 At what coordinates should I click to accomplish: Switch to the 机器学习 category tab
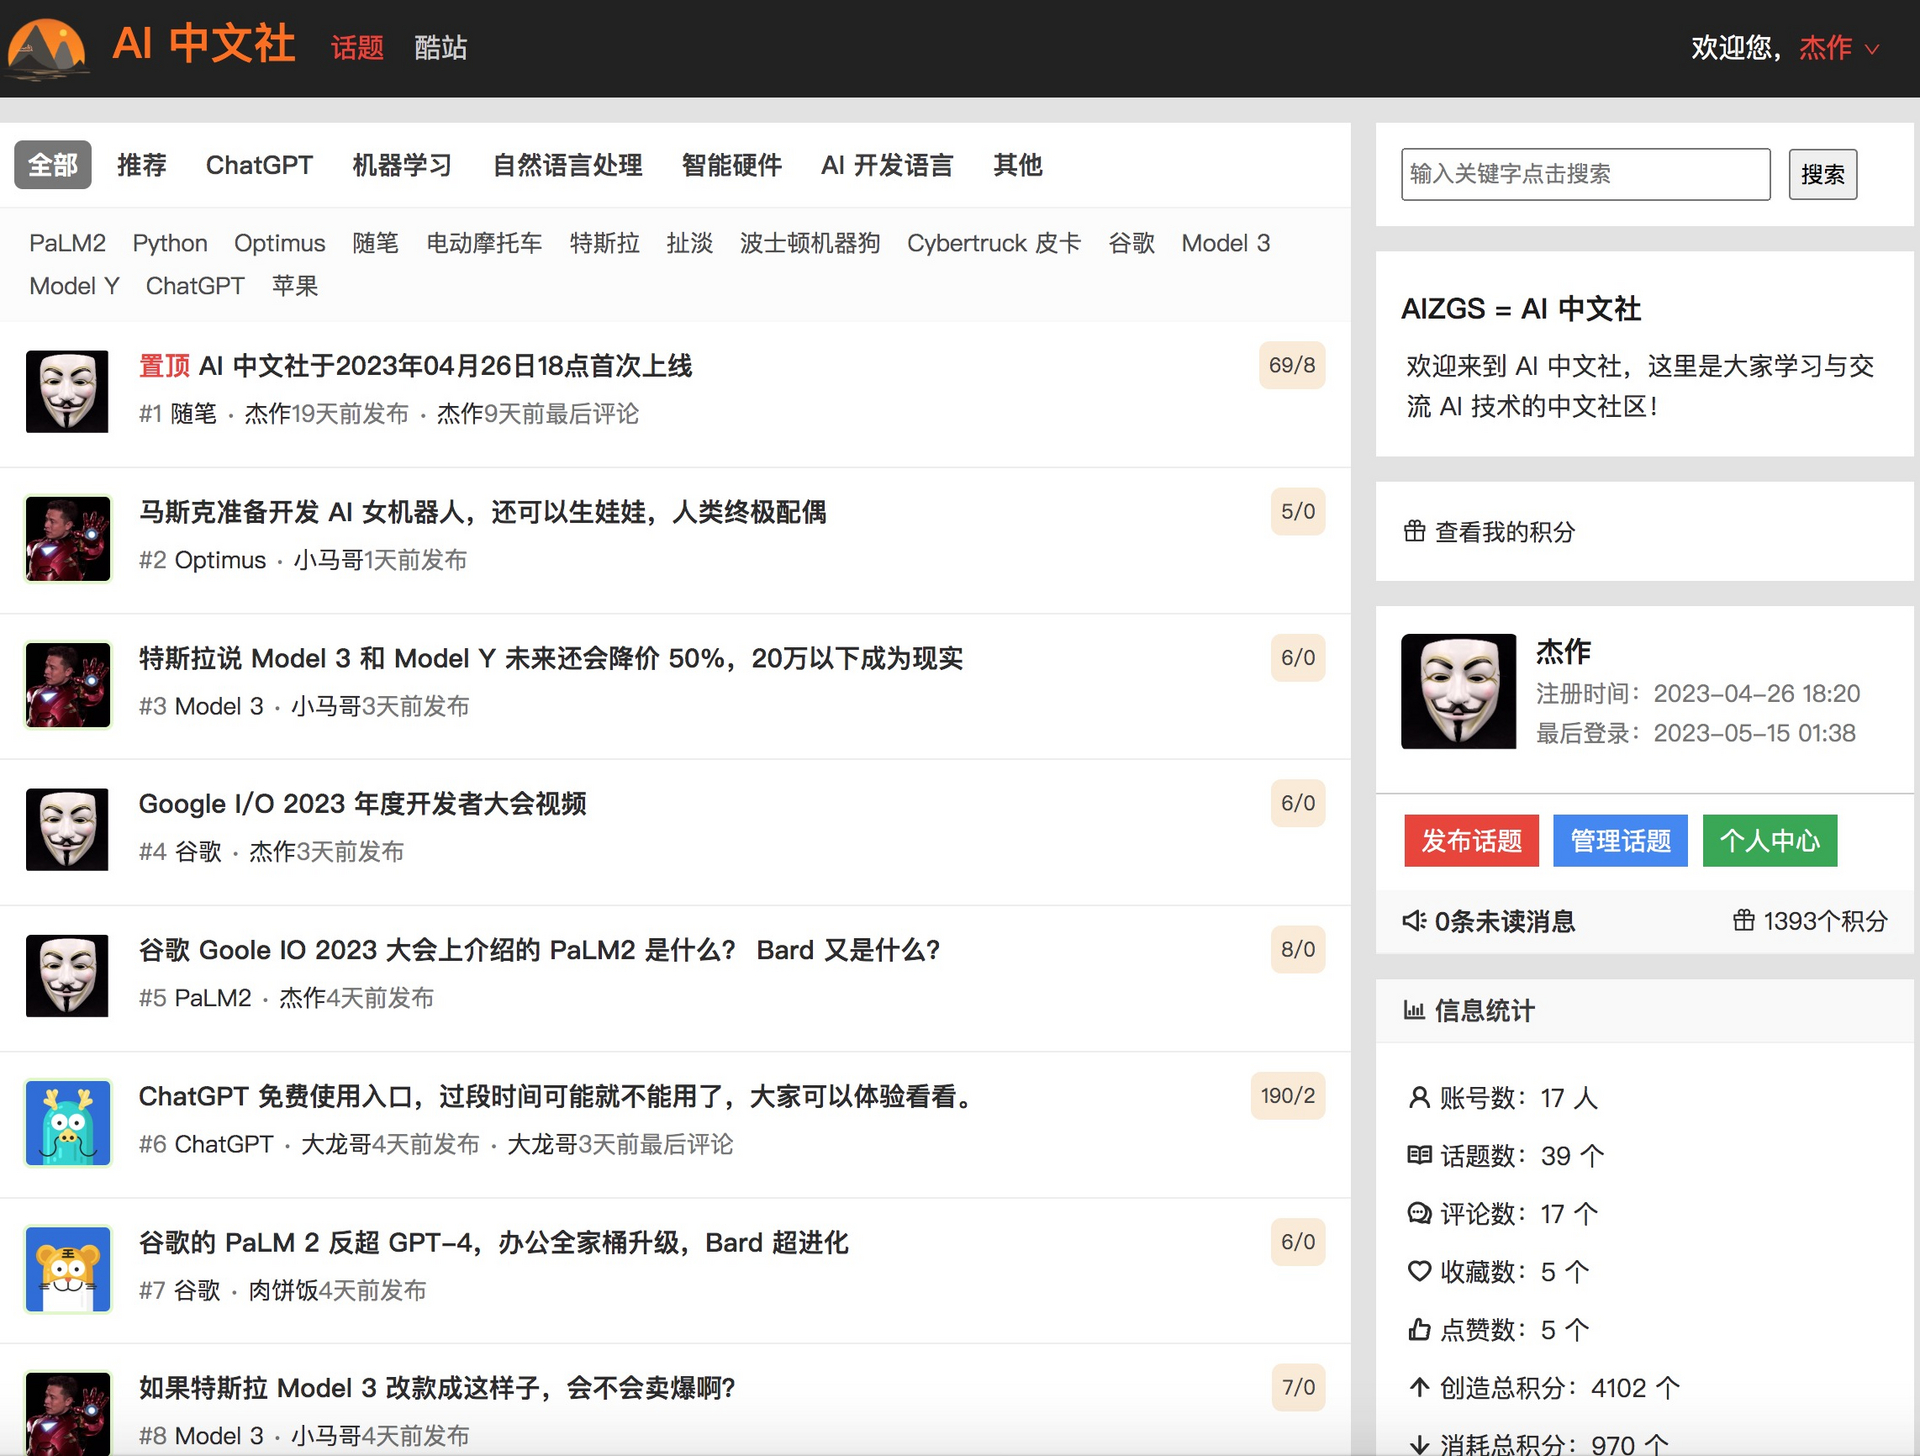click(x=402, y=165)
